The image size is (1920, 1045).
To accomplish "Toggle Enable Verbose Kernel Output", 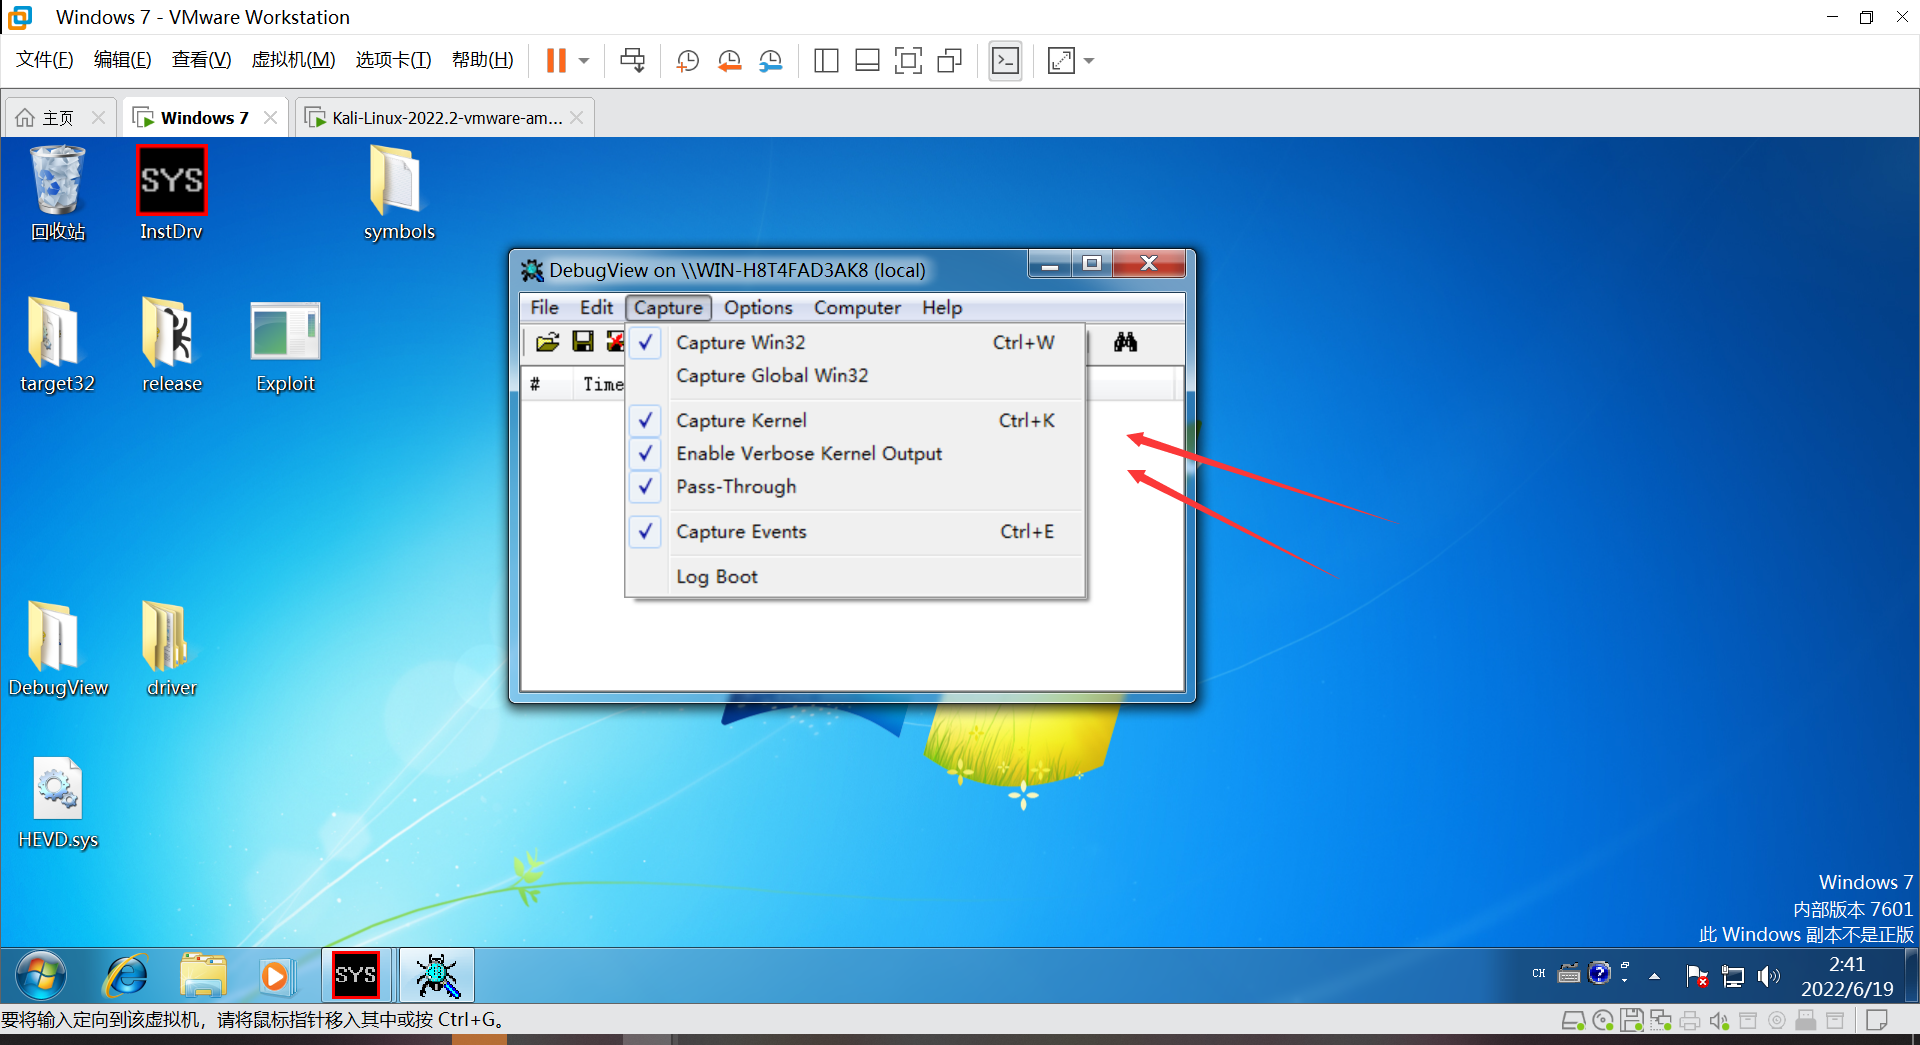I will coord(856,454).
